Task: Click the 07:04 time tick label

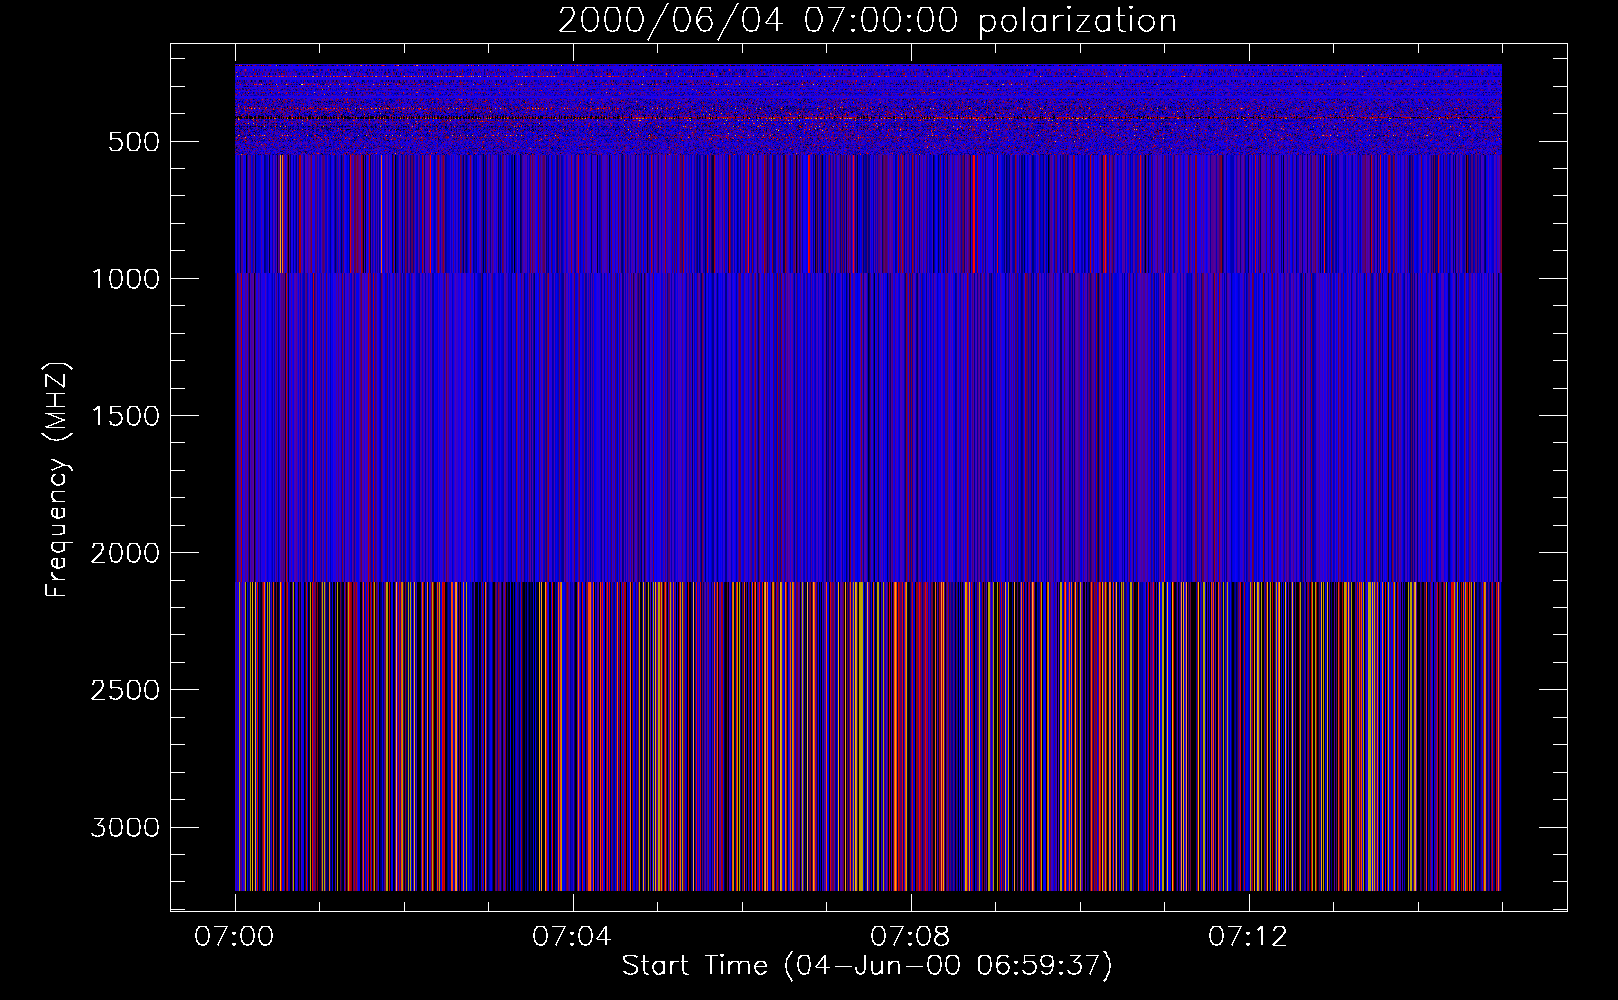Action: [x=572, y=937]
